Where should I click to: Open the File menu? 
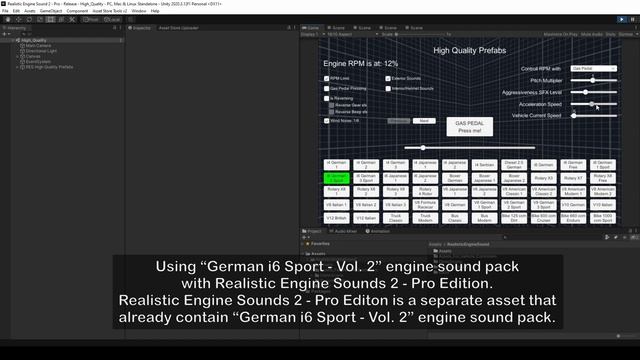(5, 11)
